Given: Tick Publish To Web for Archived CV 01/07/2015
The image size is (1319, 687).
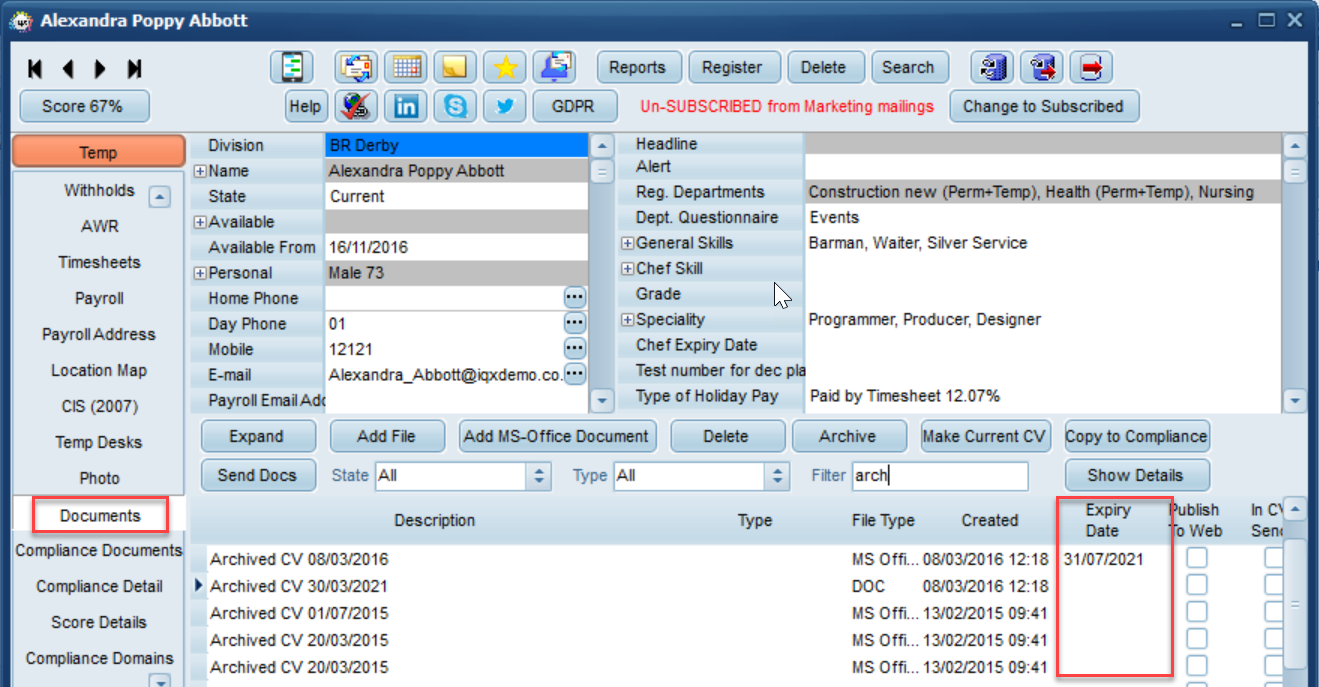Looking at the screenshot, I should point(1196,612).
